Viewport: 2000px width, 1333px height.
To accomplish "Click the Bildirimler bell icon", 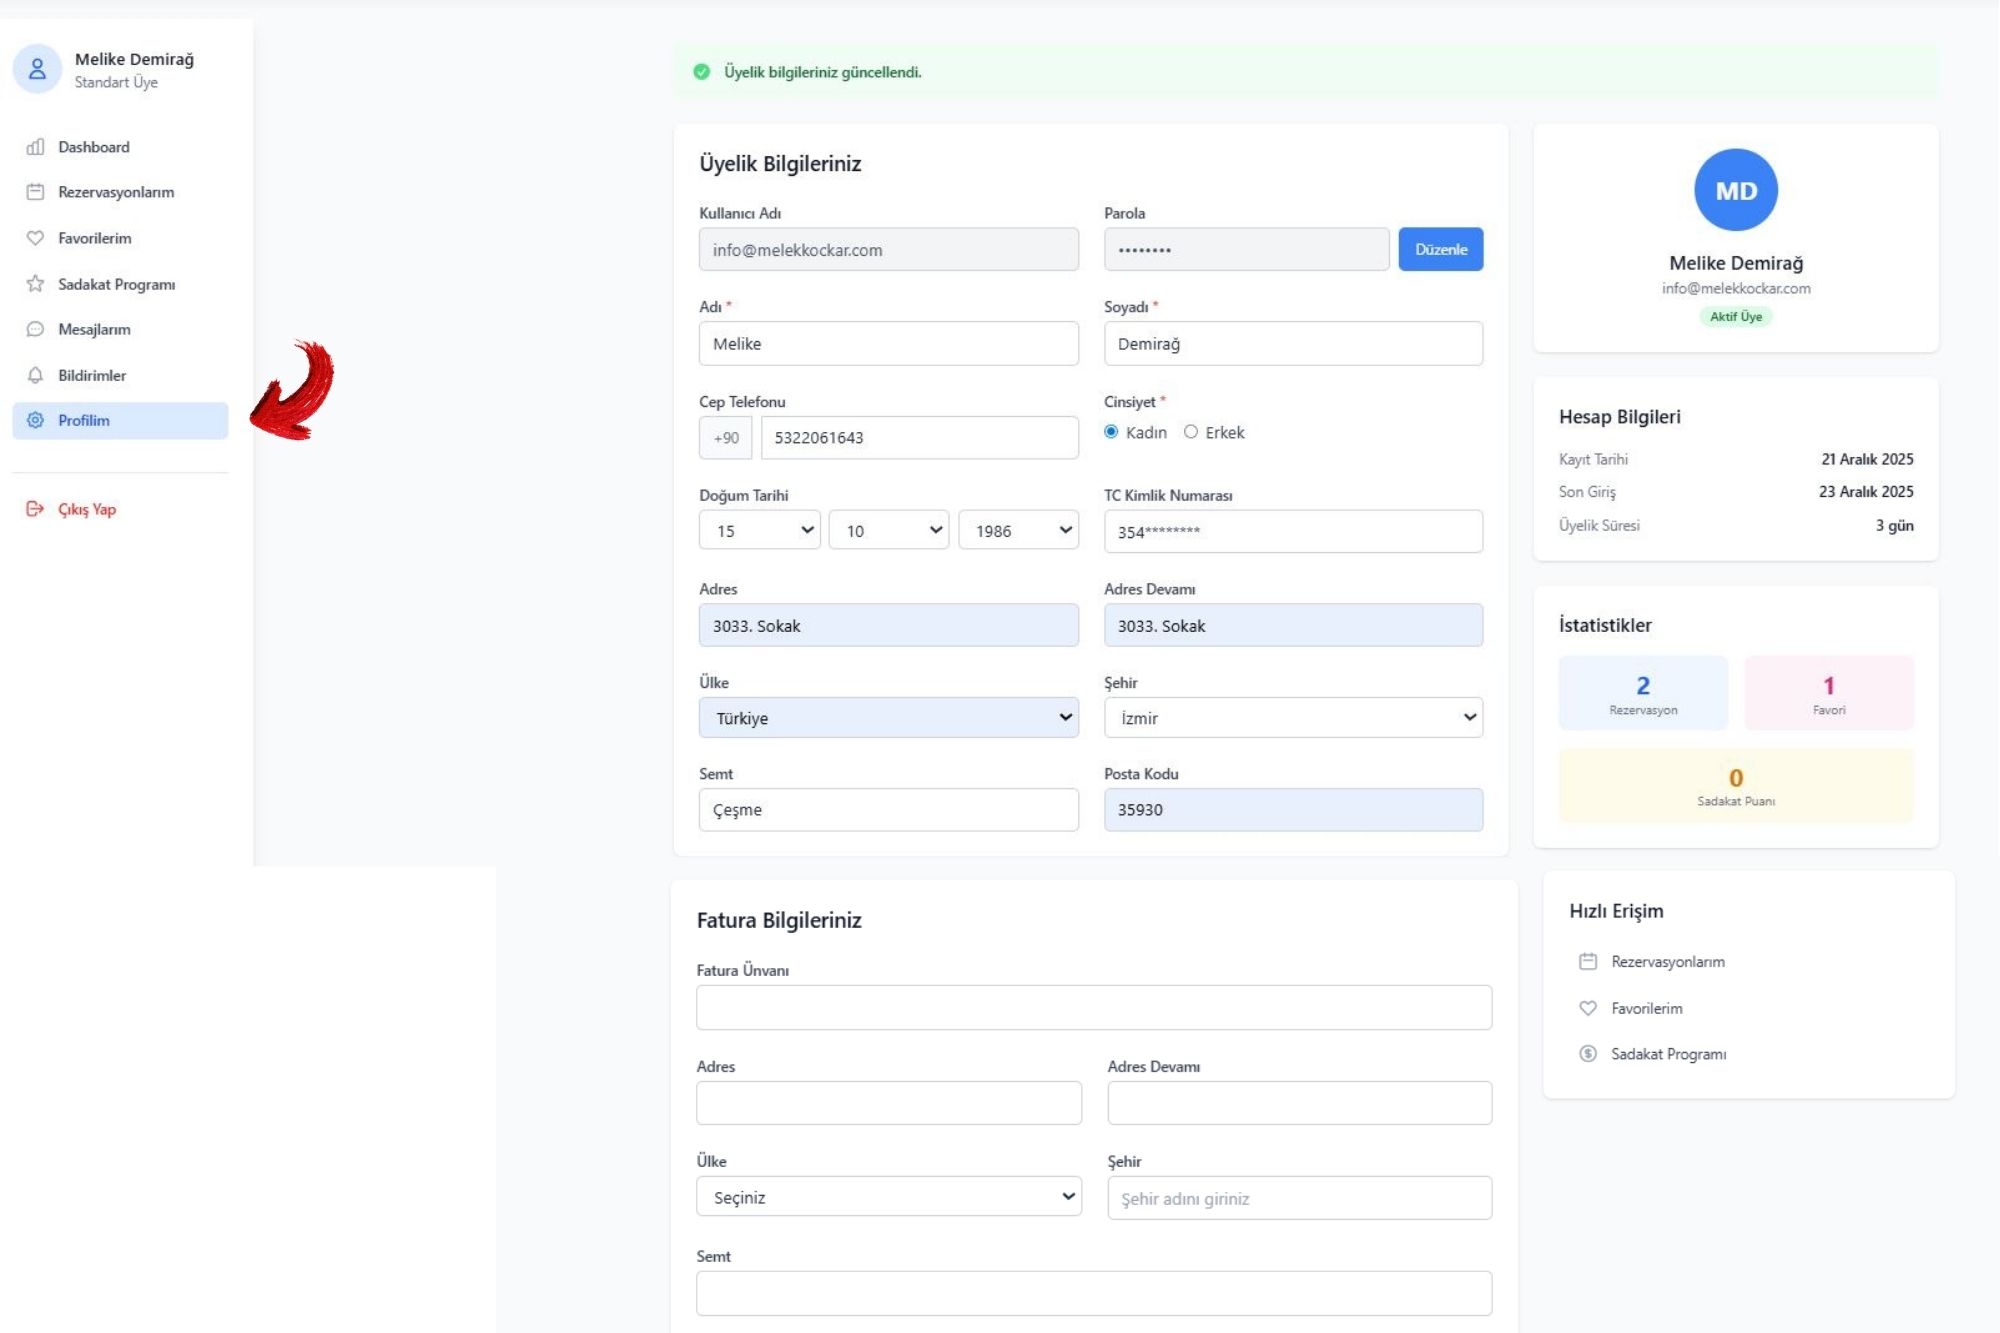I will point(35,375).
